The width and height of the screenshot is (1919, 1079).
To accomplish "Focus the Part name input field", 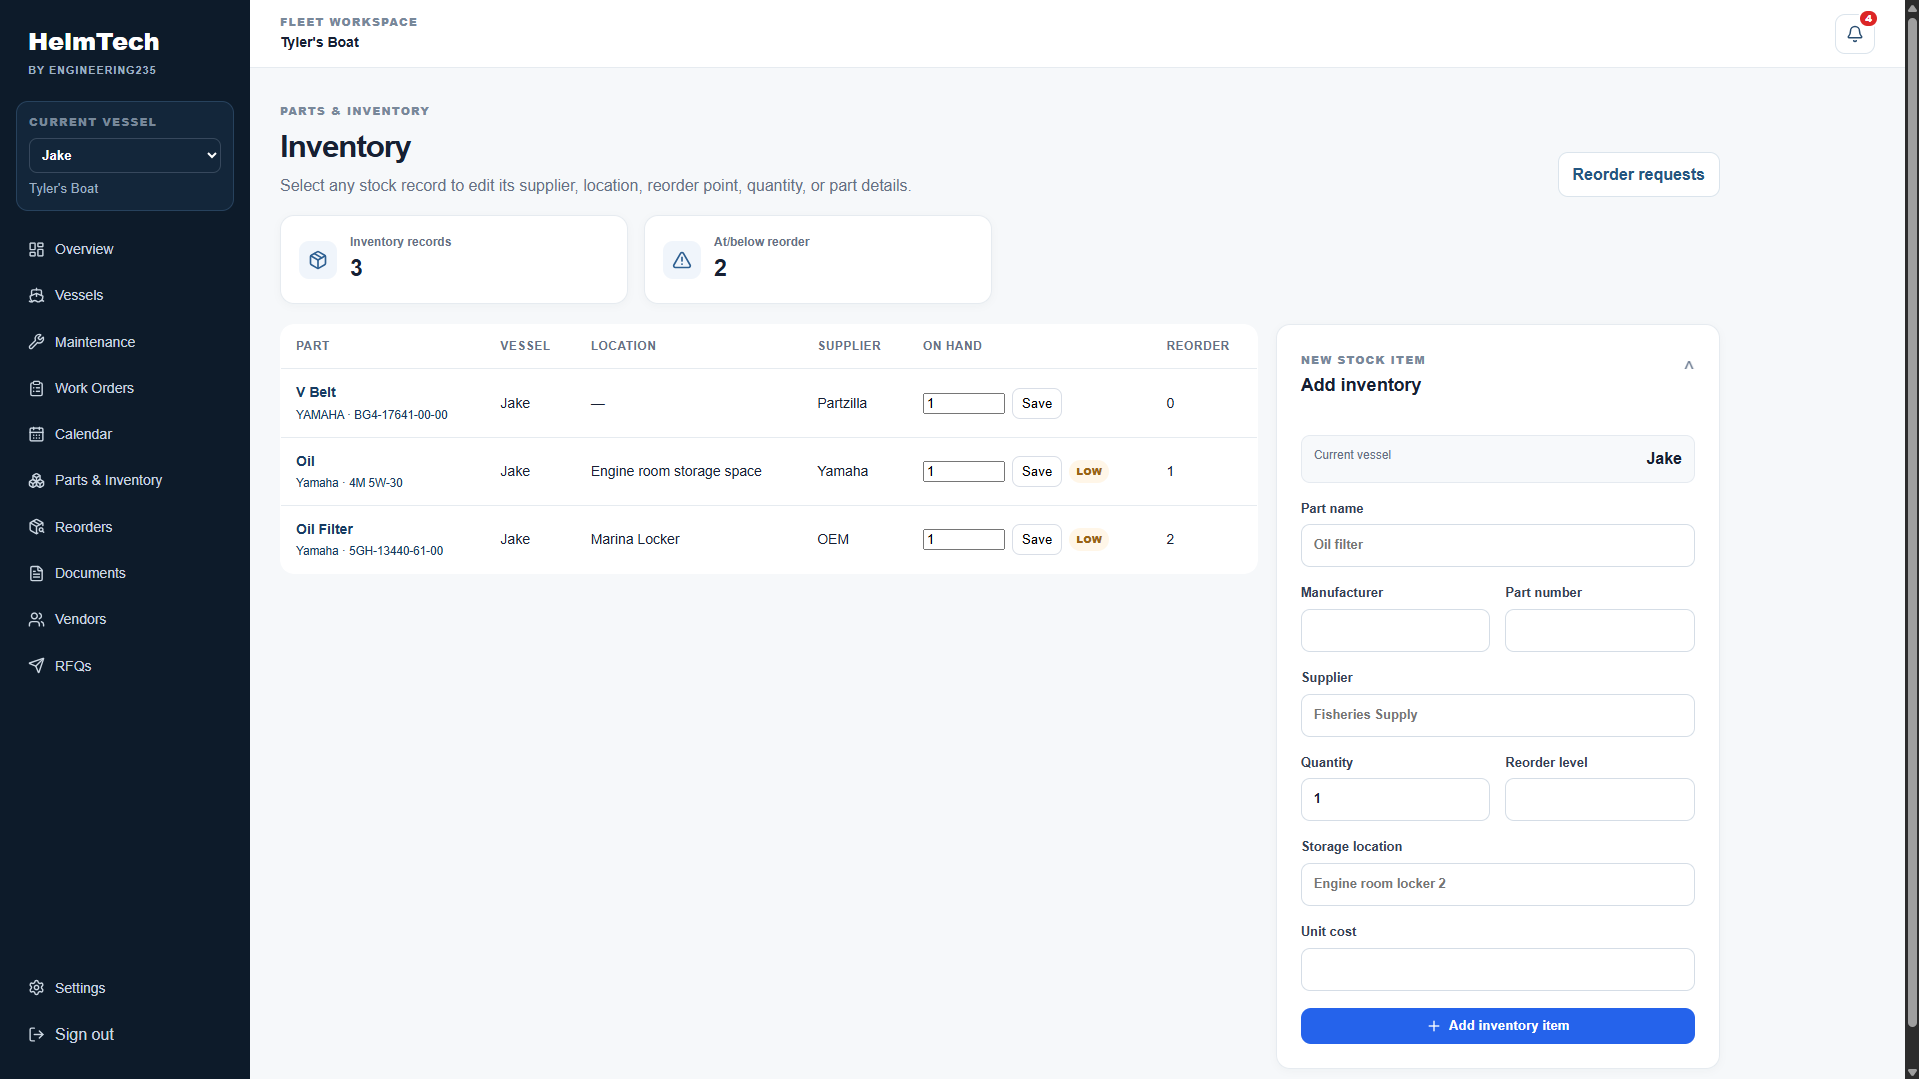I will click(x=1497, y=545).
